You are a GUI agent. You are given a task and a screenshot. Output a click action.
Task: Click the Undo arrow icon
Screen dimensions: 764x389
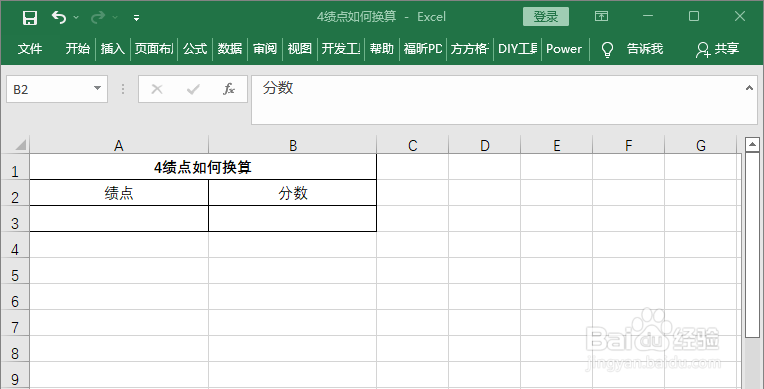pos(59,18)
